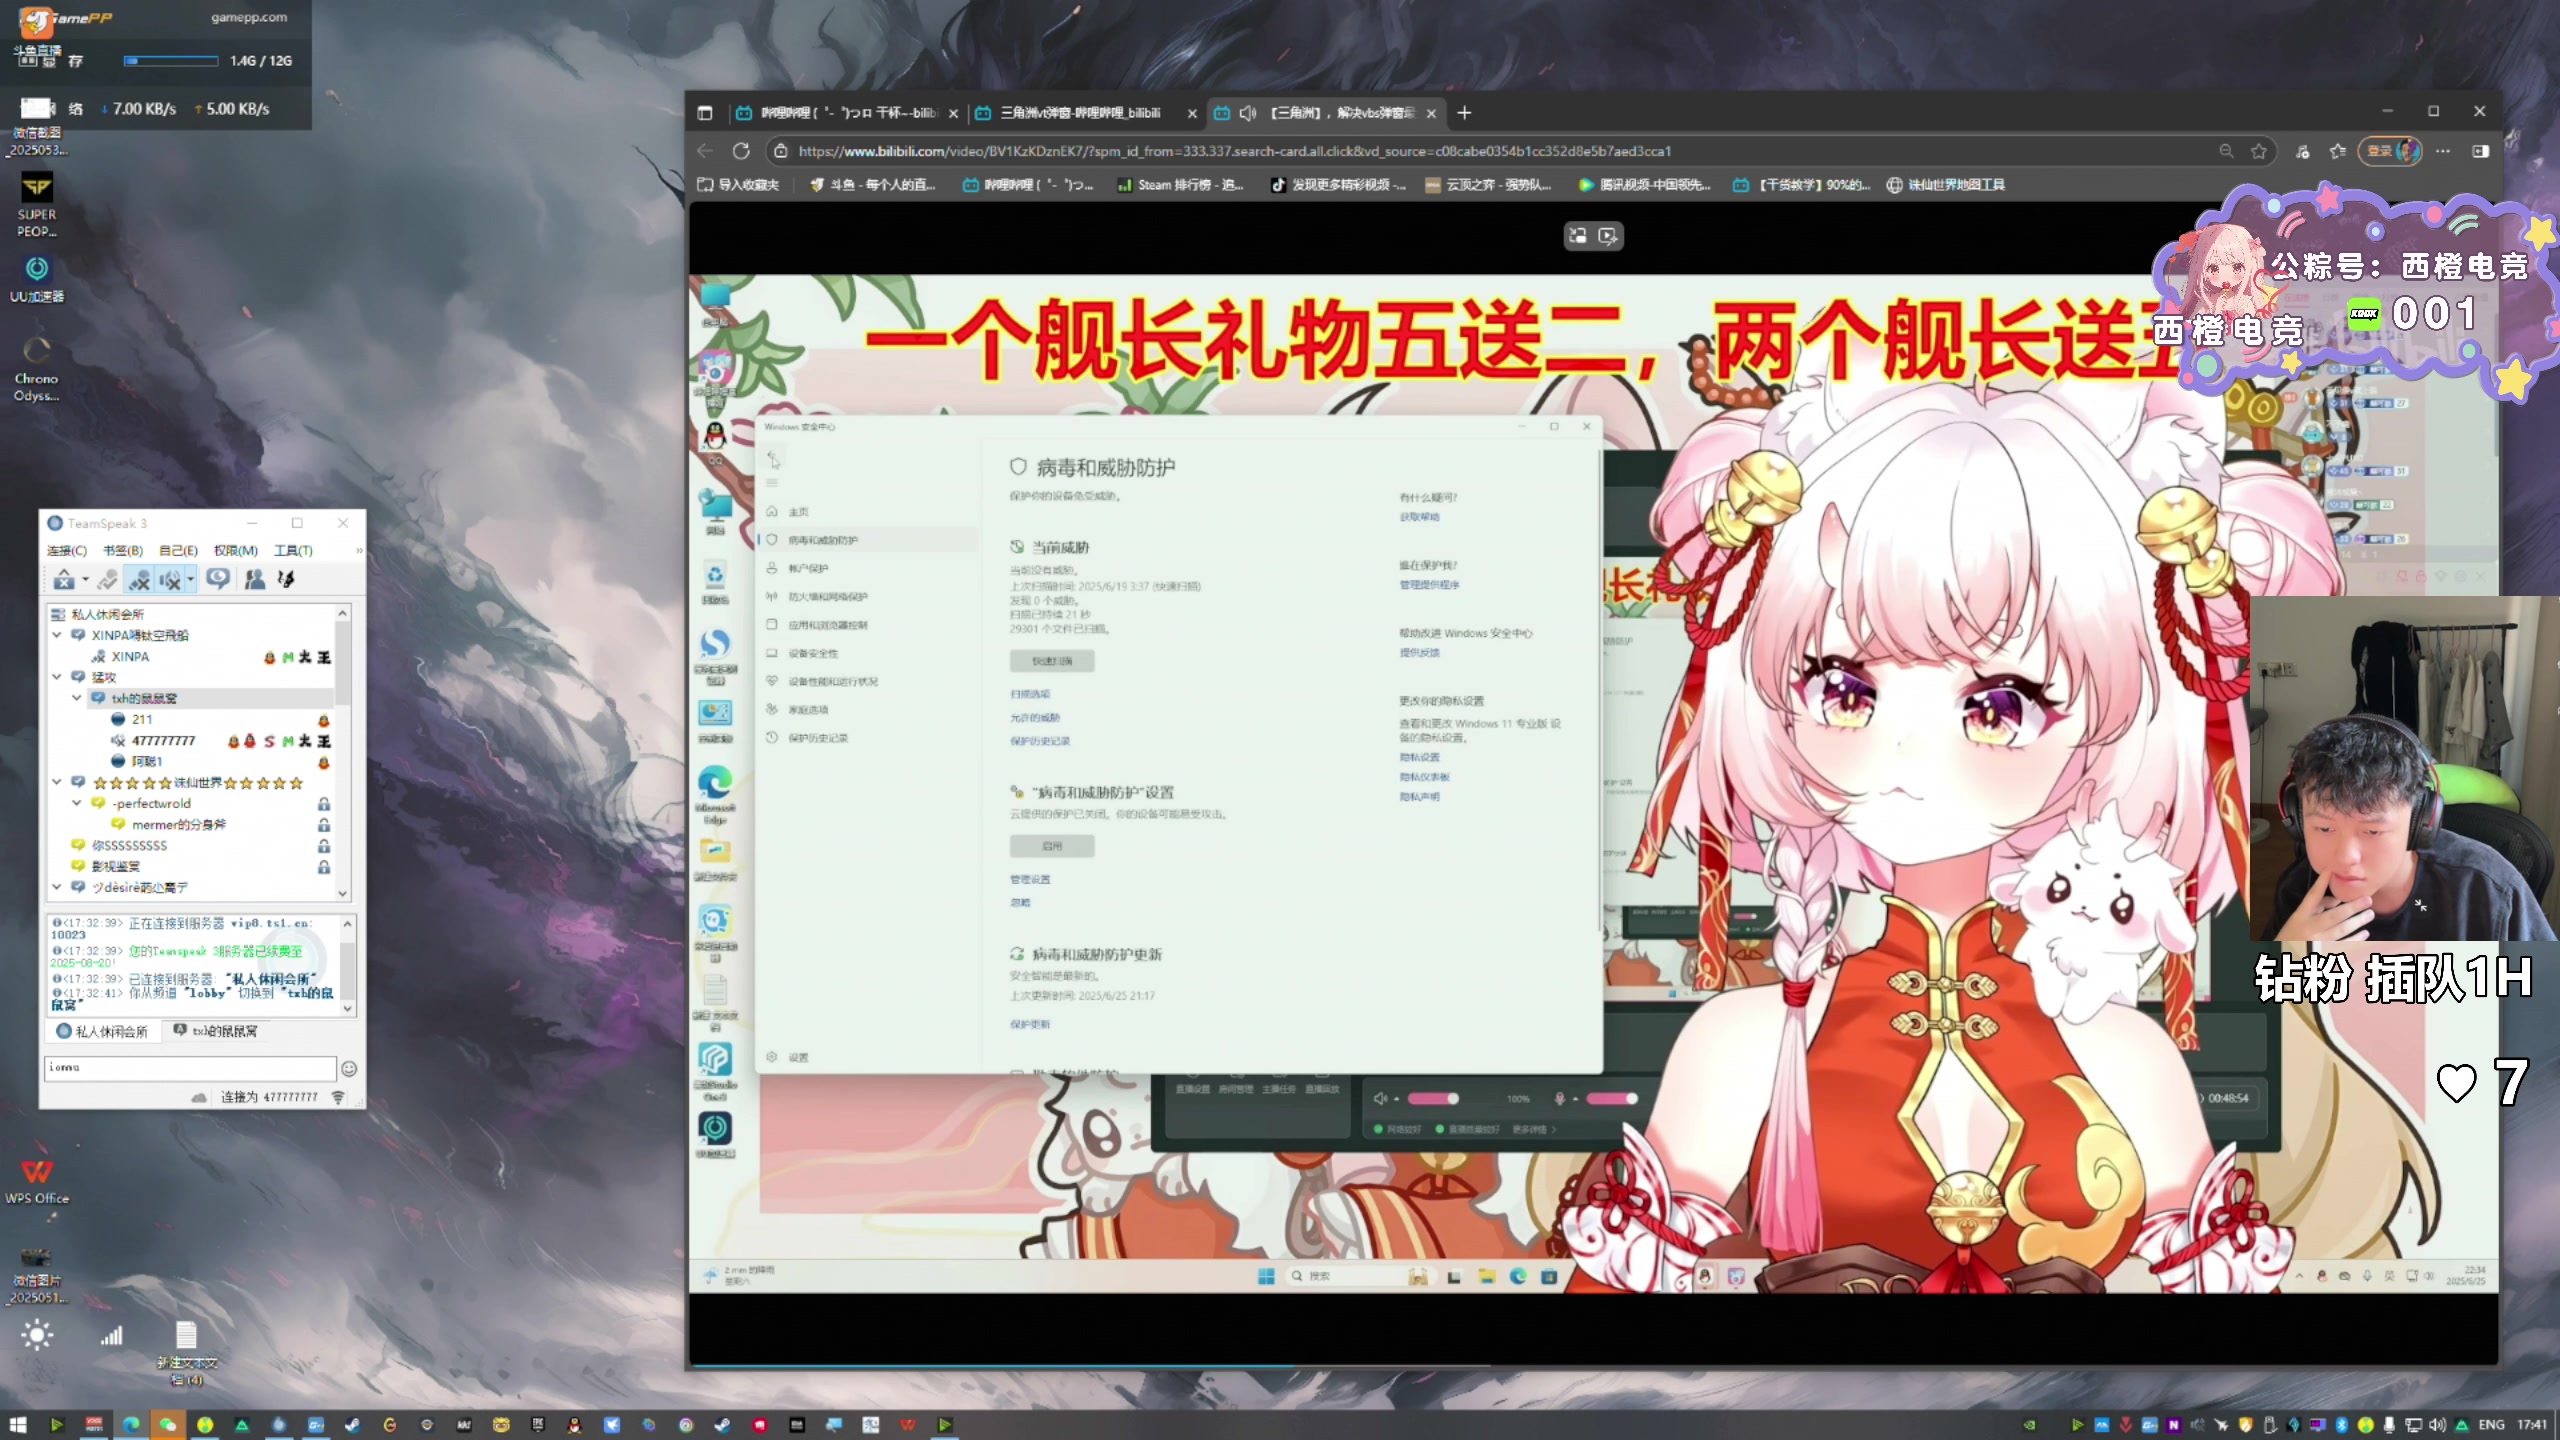Select user 阿聪1 in TeamSpeak tree
The width and height of the screenshot is (2560, 1440).
click(x=147, y=762)
